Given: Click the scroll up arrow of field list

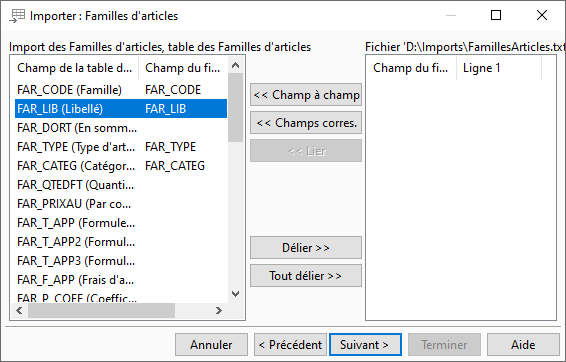Looking at the screenshot, I should (236, 65).
